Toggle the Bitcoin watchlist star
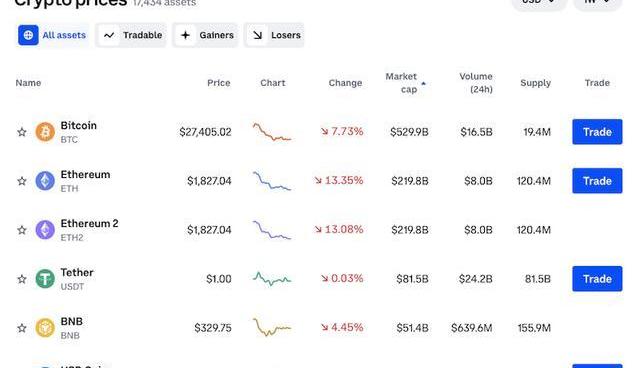Screen dimensions: 640x368 [22, 132]
